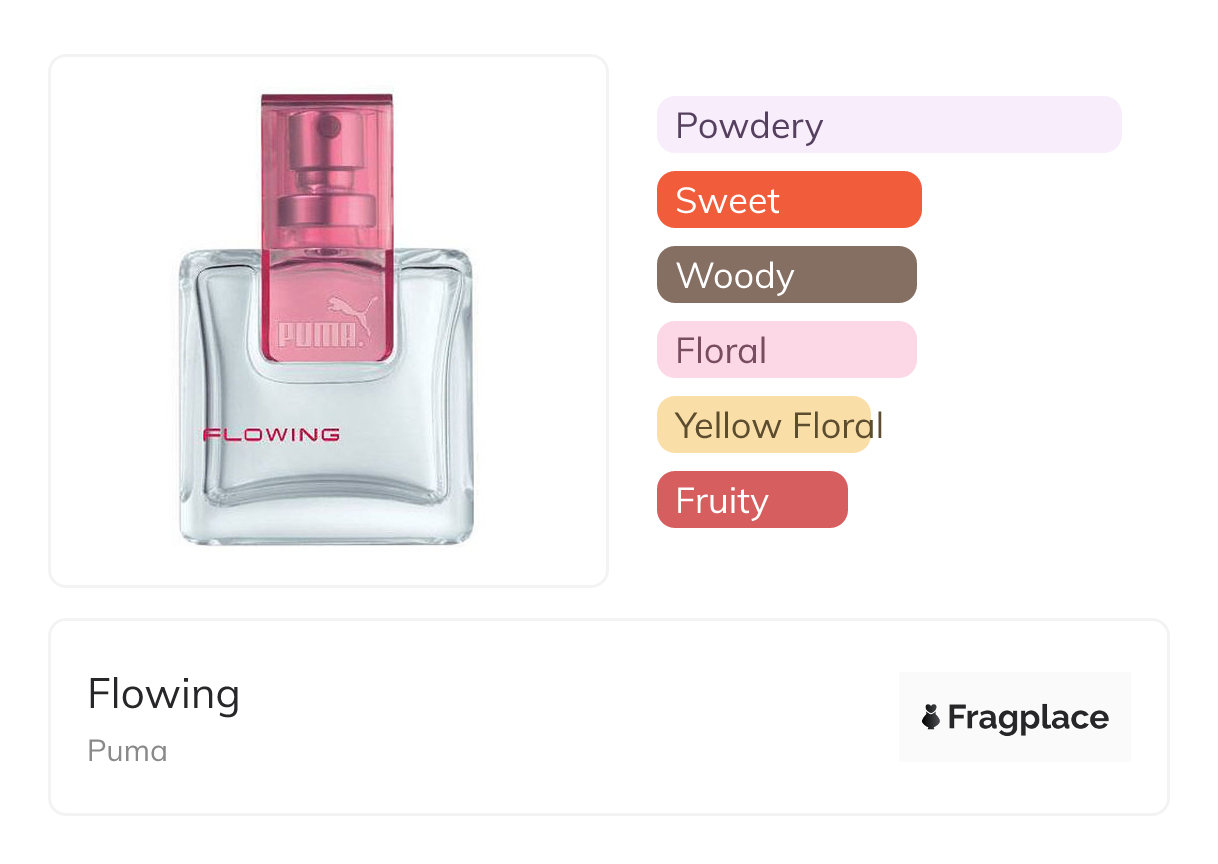Click the Fragplace wordmark text
This screenshot has width=1218, height=864.
click(x=1028, y=717)
